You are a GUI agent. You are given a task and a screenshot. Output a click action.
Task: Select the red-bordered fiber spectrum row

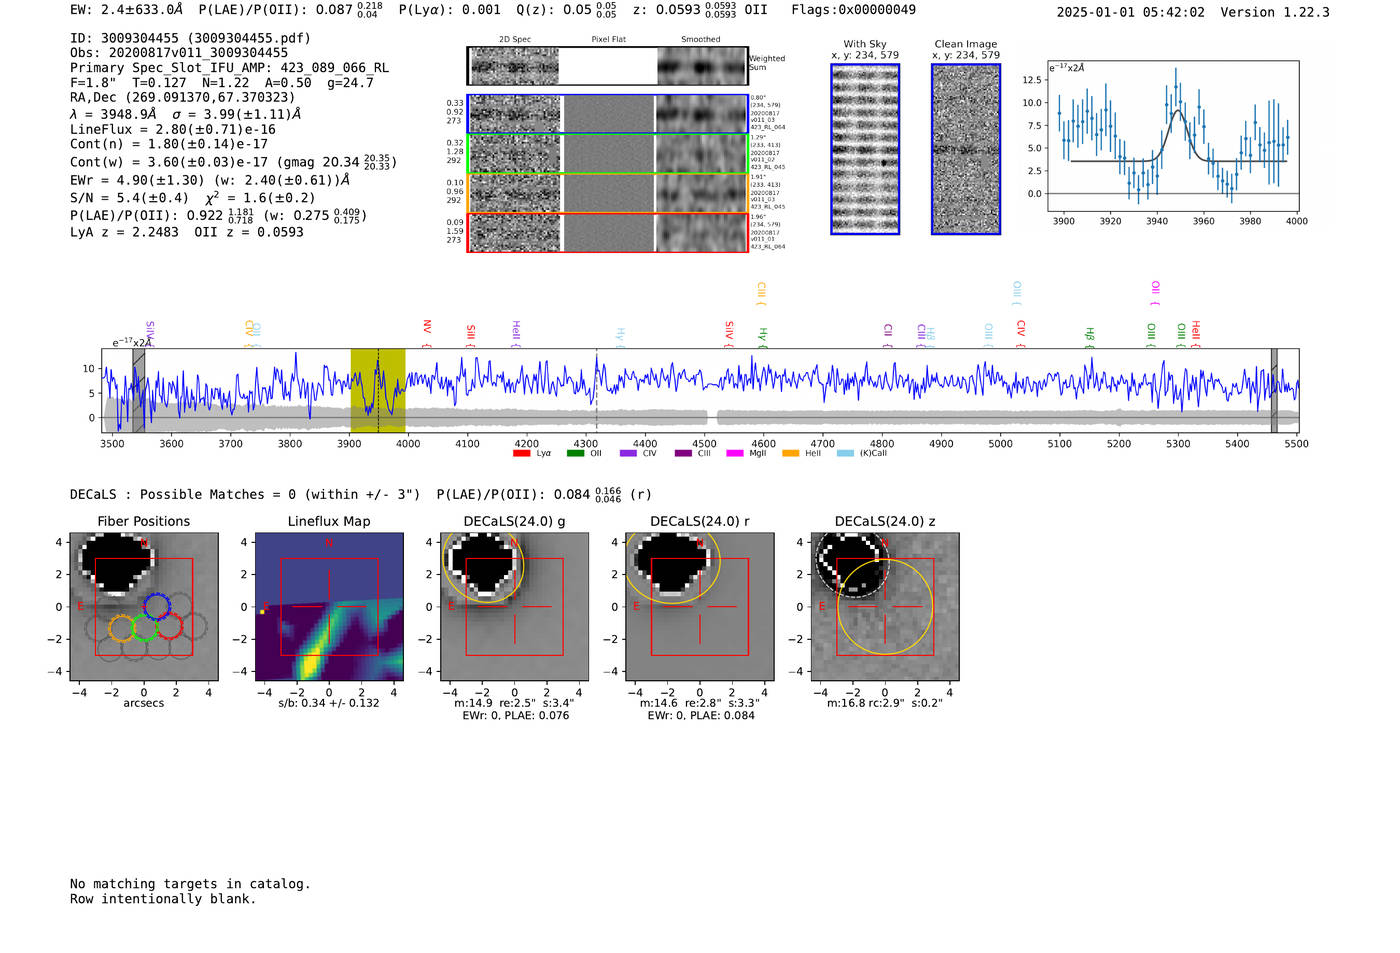click(607, 232)
